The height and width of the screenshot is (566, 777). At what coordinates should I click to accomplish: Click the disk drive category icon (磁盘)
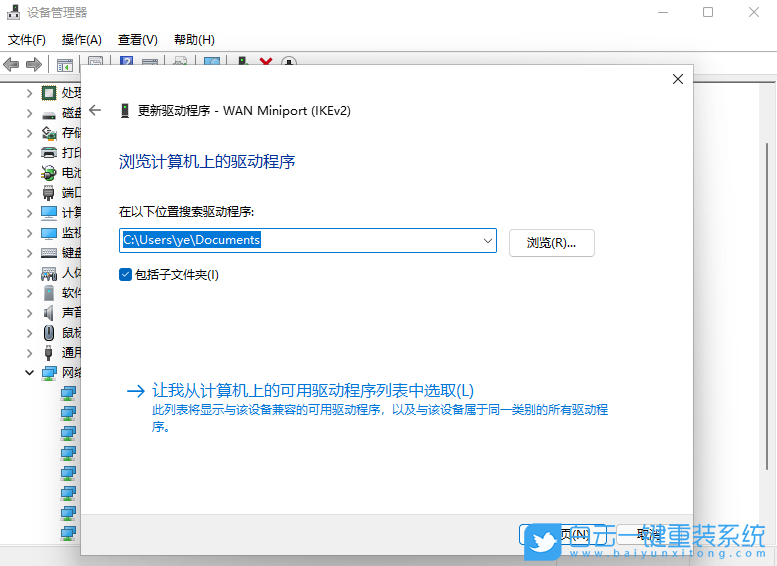(49, 115)
